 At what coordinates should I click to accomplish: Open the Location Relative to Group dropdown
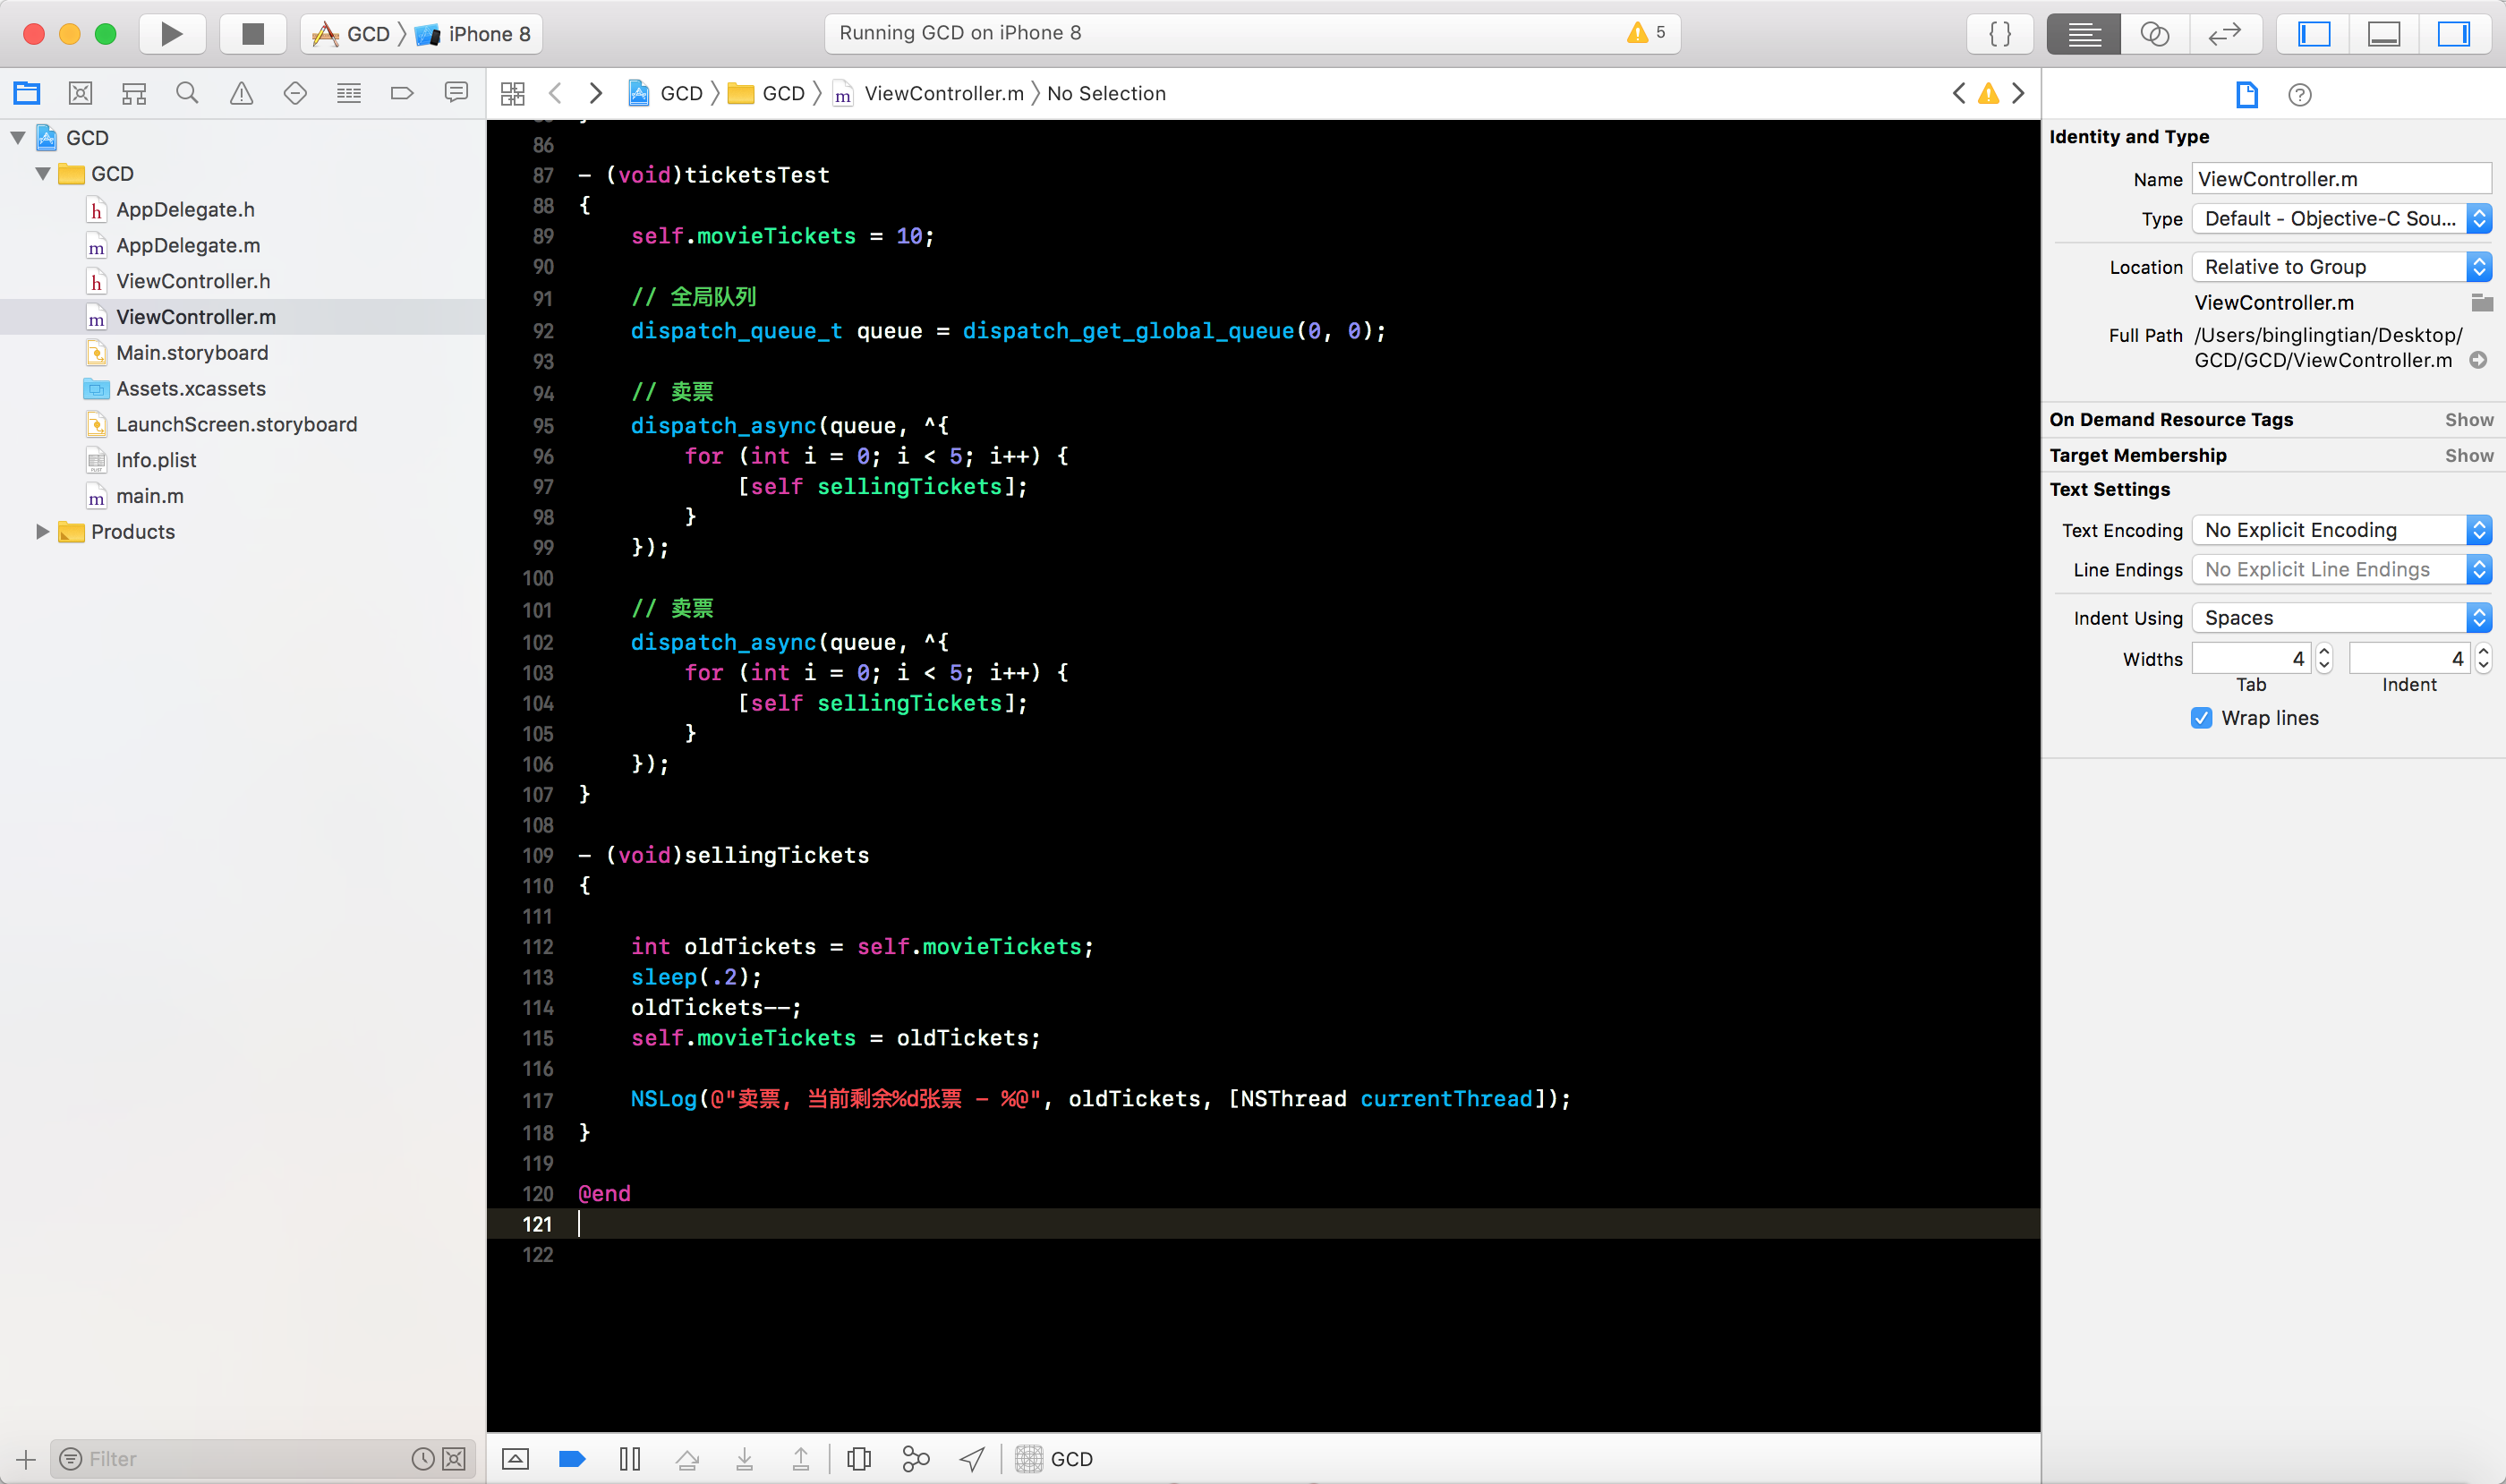tap(2341, 267)
